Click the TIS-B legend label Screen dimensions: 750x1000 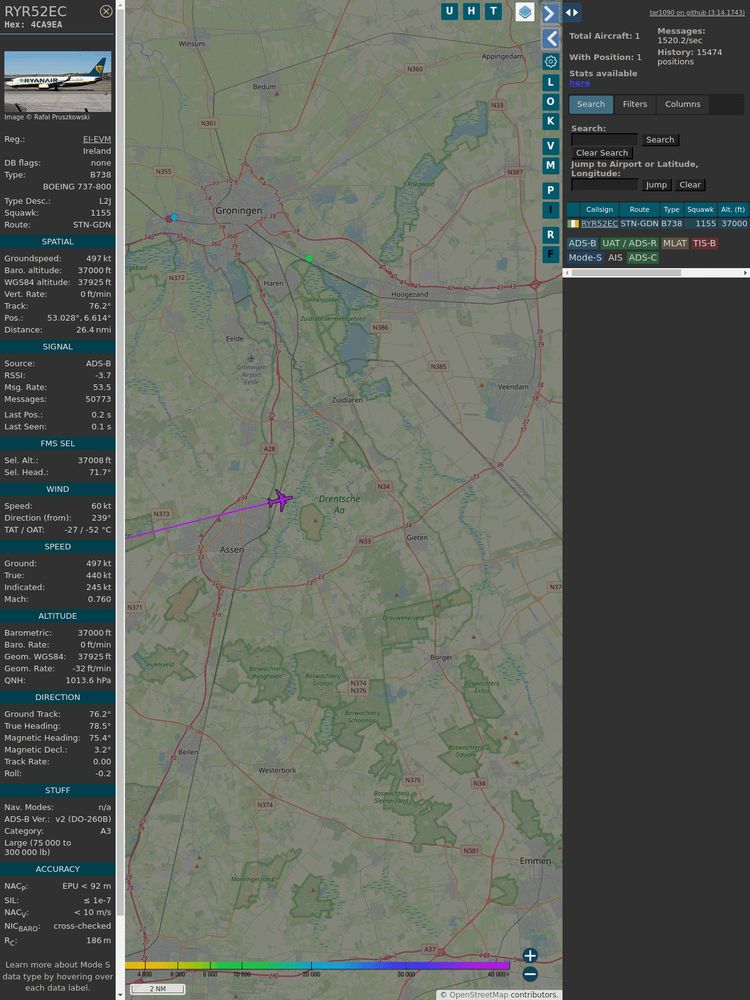tap(704, 243)
